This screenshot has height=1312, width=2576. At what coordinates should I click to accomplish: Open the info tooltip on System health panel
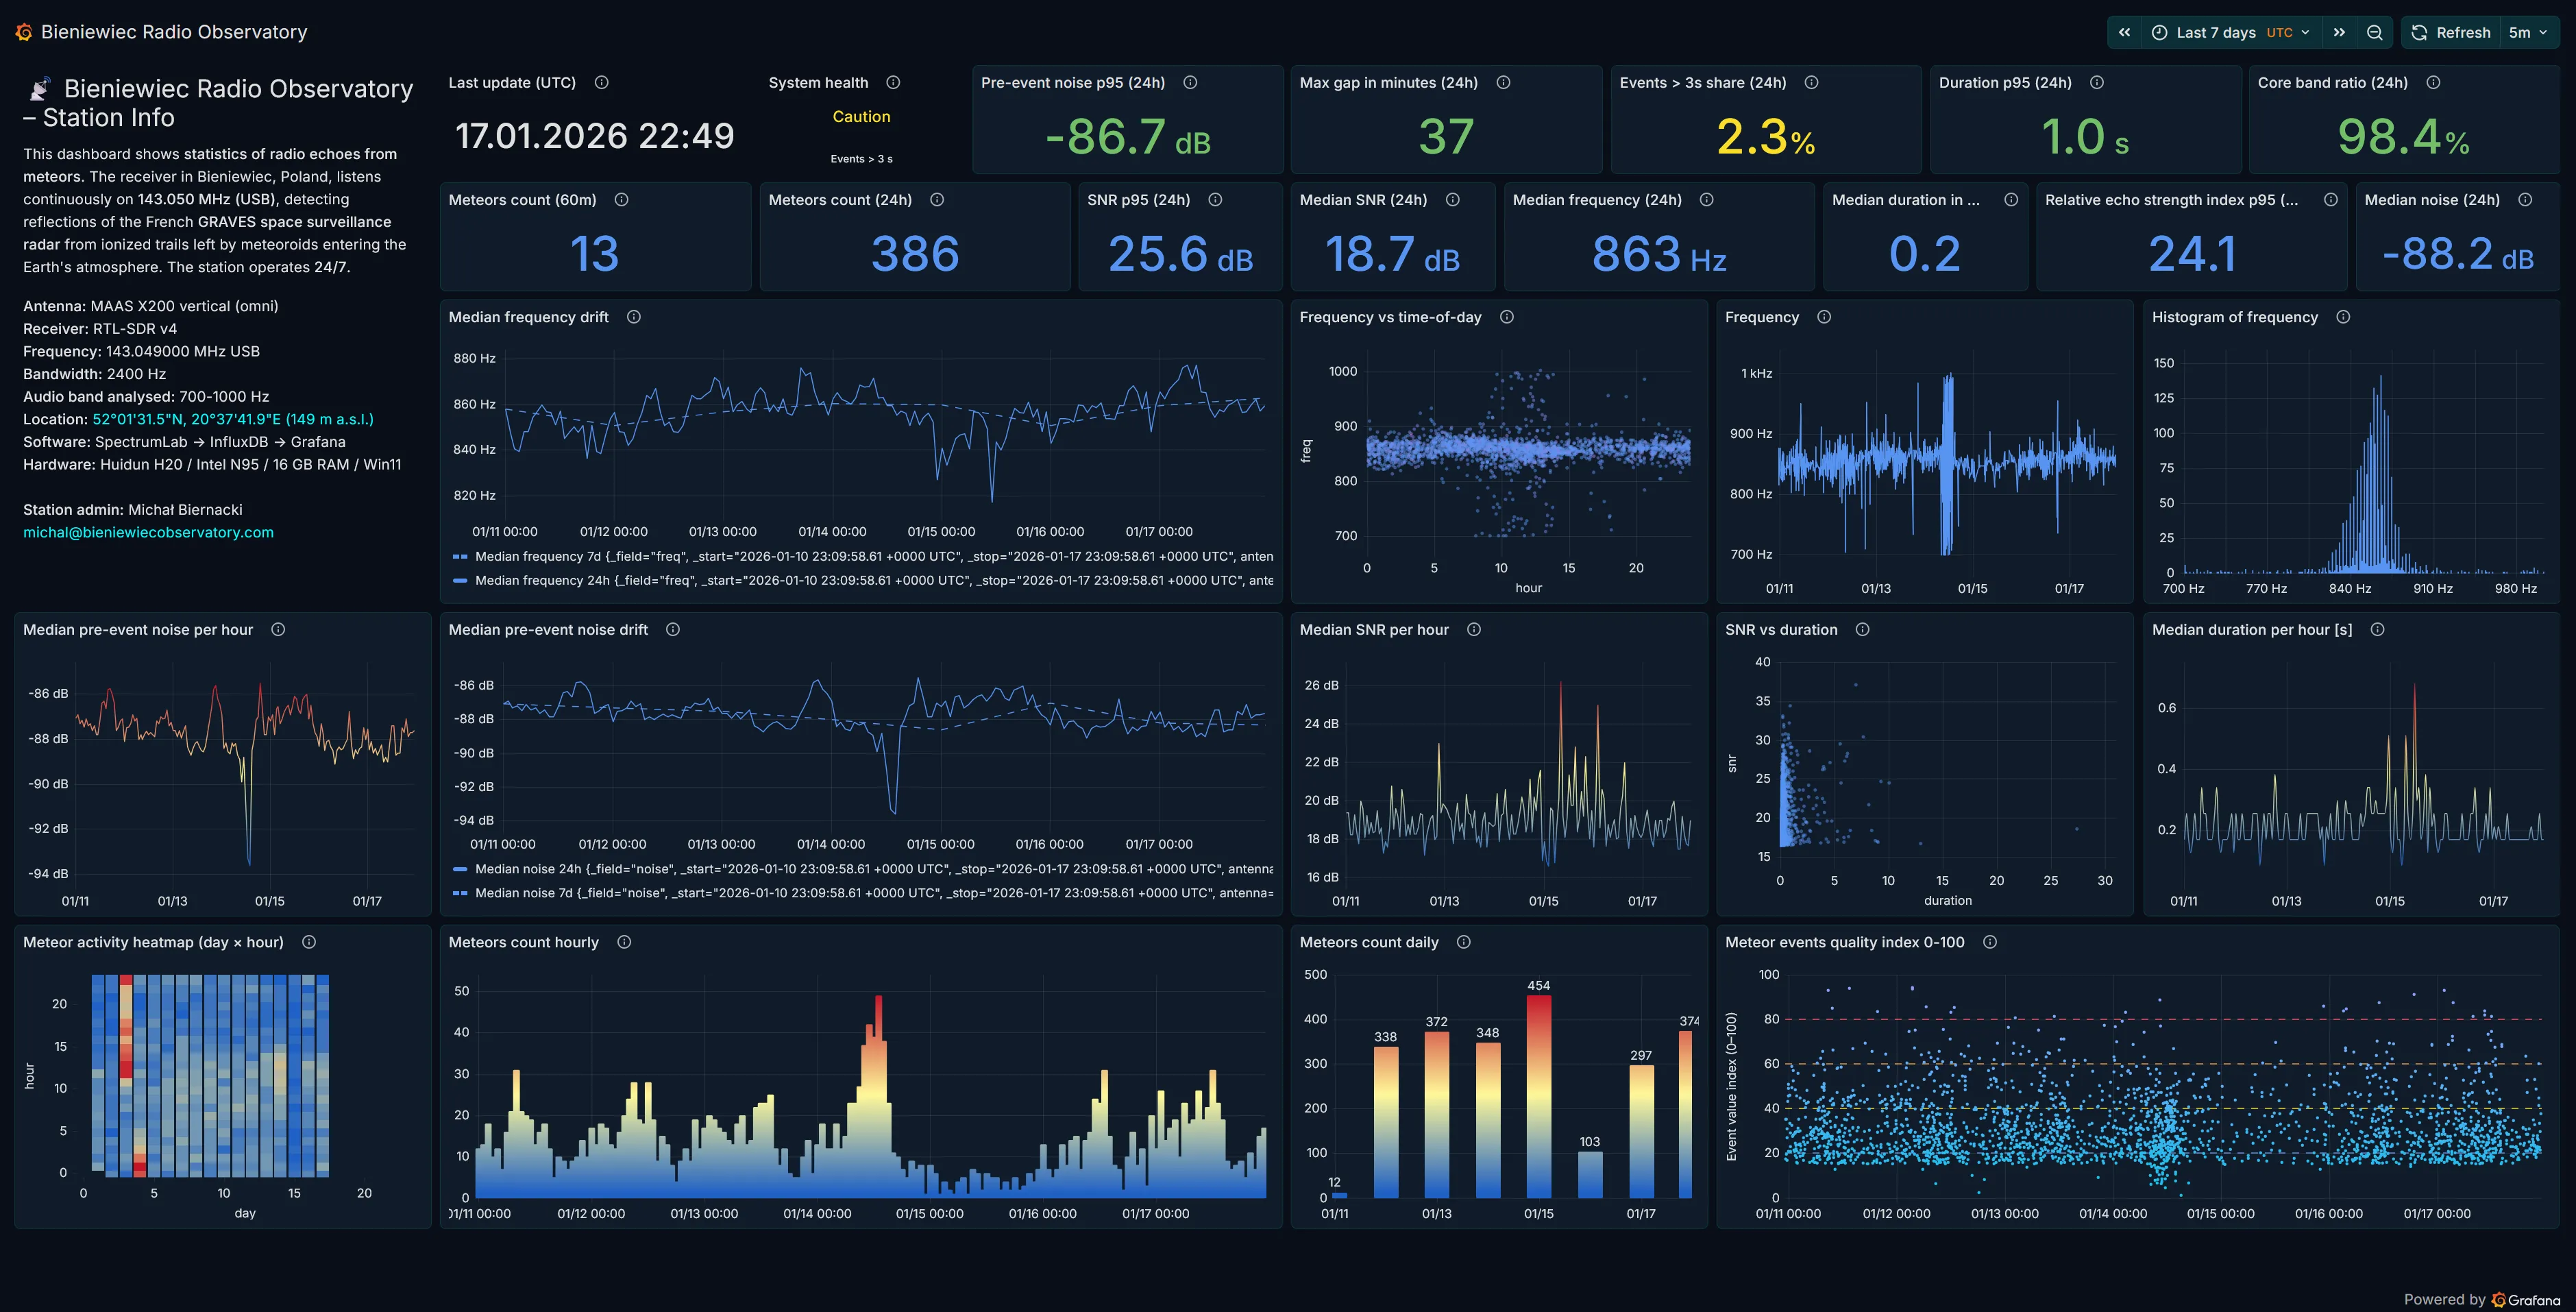point(893,82)
